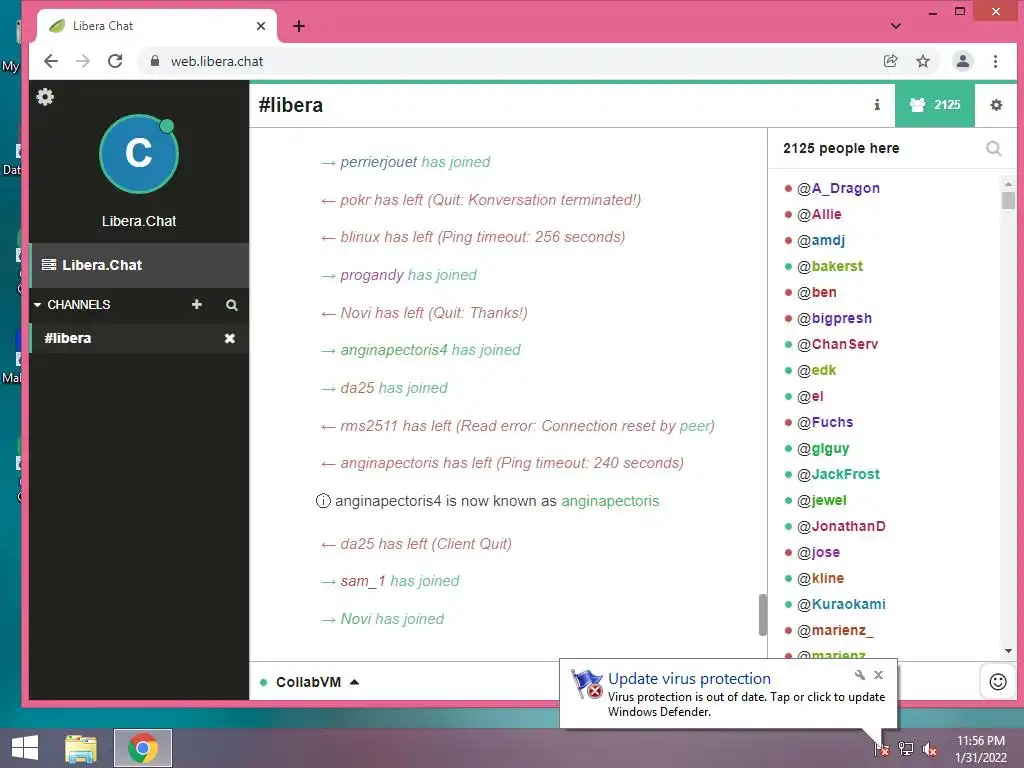Open Chrome's three-dot menu
The height and width of the screenshot is (768, 1024).
pyautogui.click(x=995, y=61)
